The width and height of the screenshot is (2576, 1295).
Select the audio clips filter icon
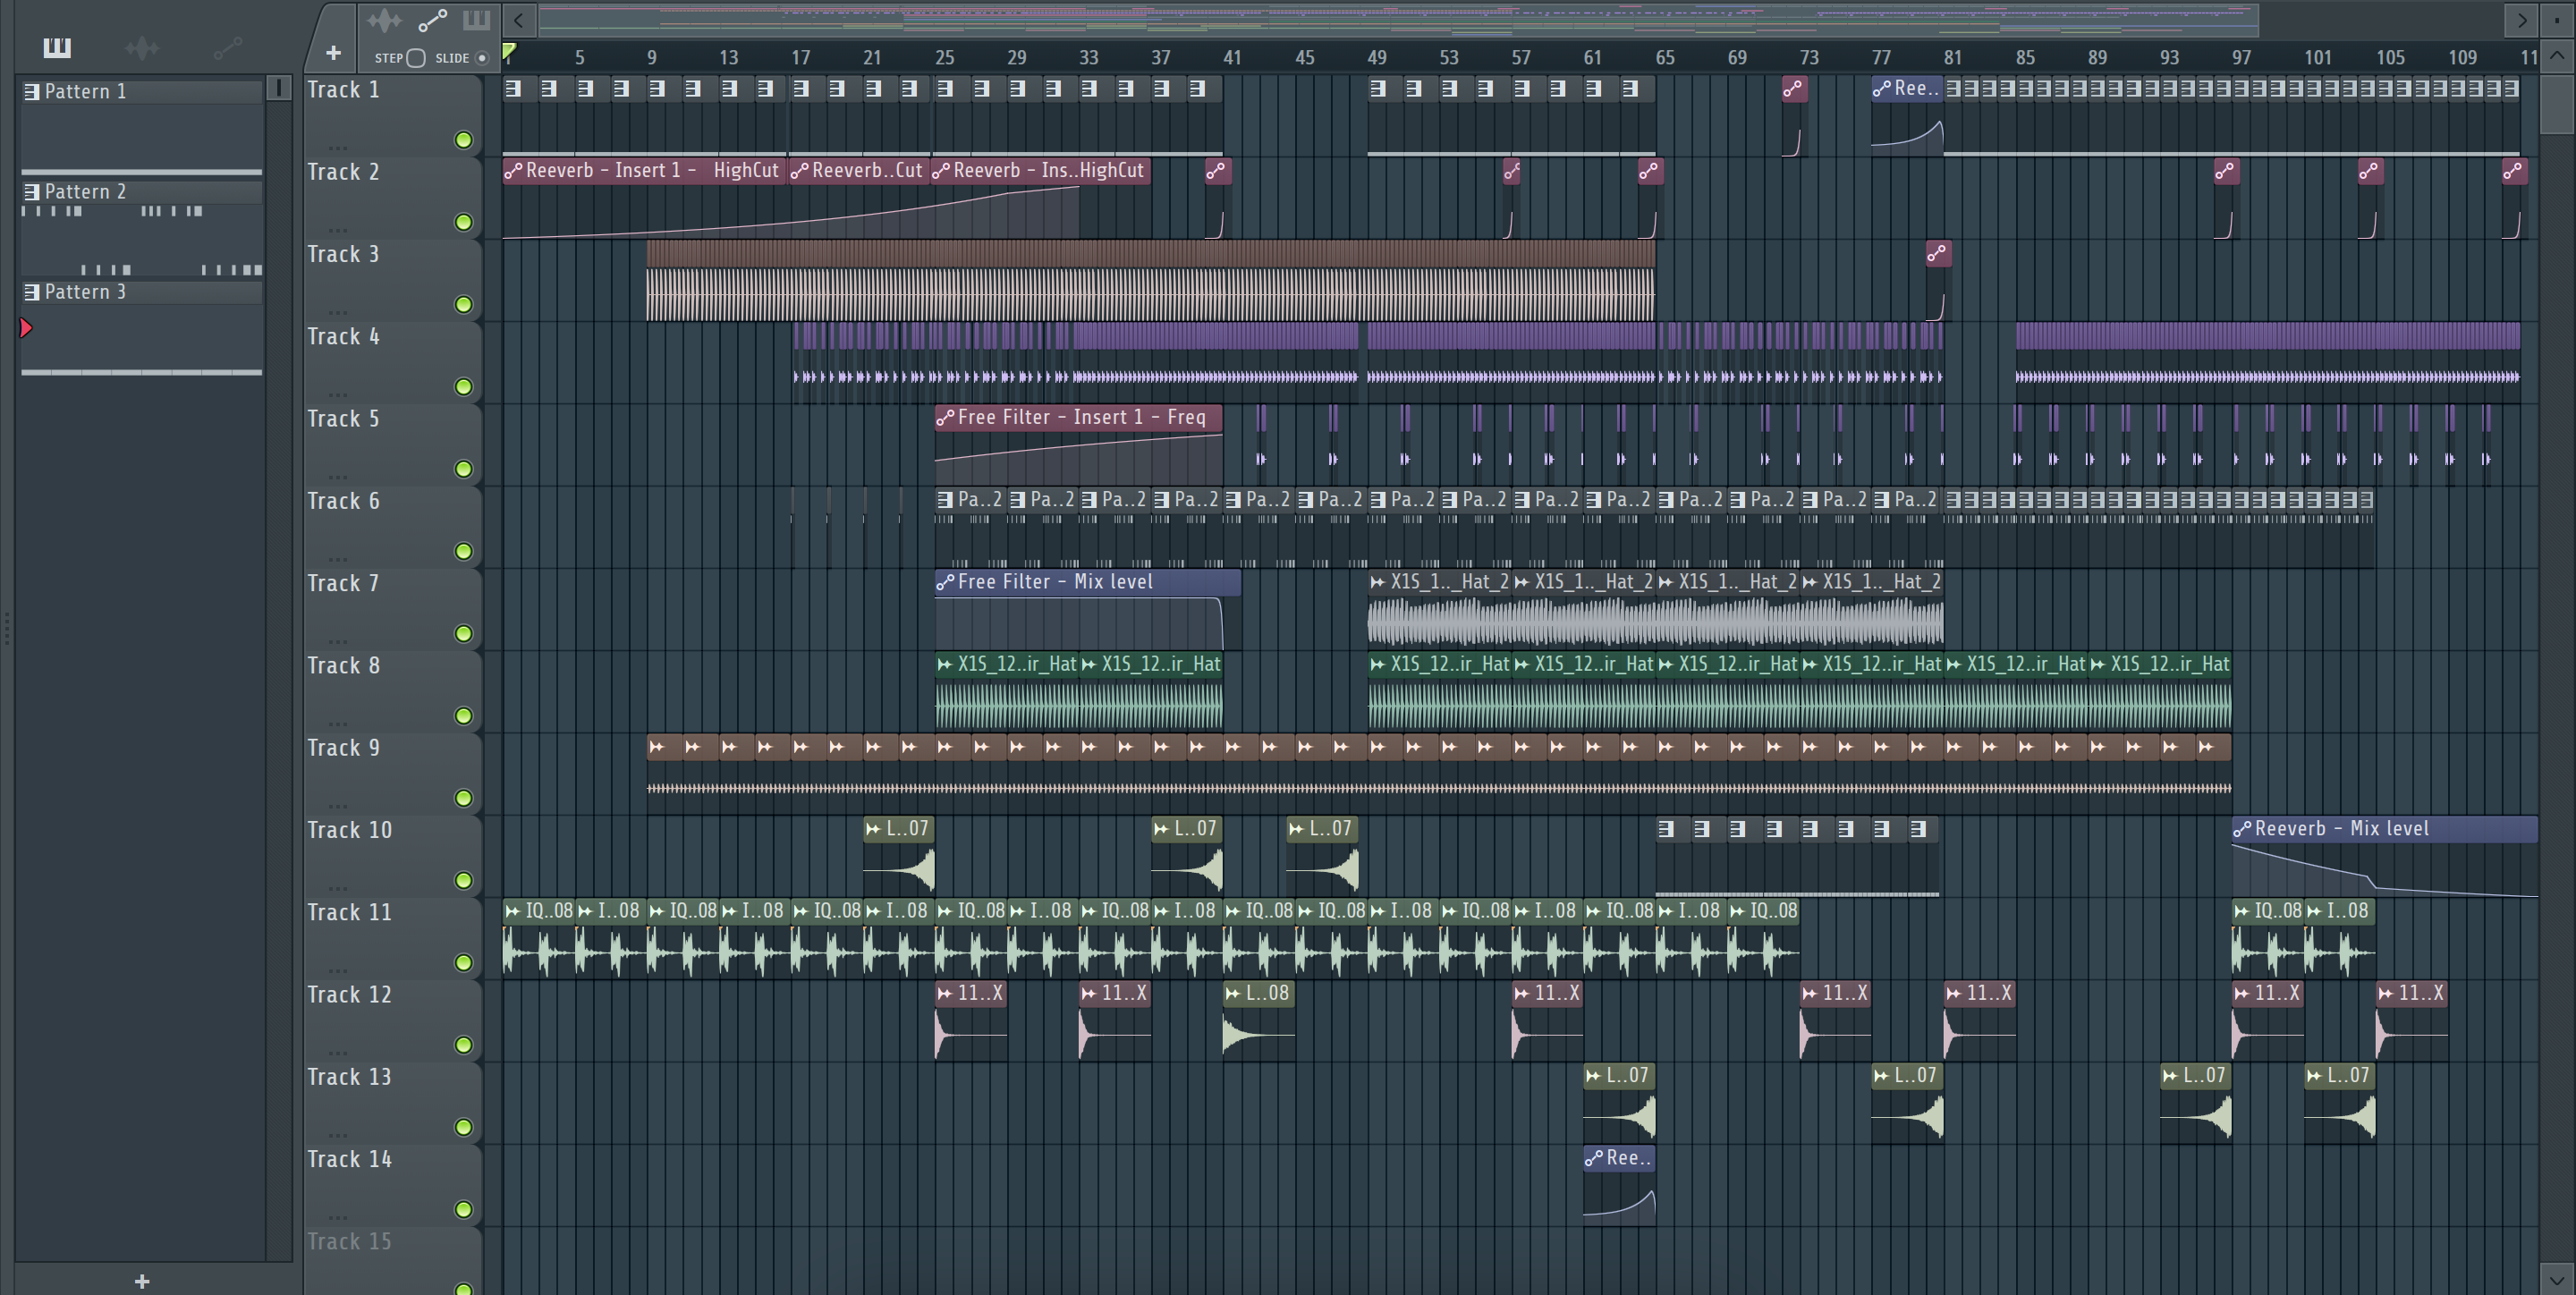click(142, 47)
